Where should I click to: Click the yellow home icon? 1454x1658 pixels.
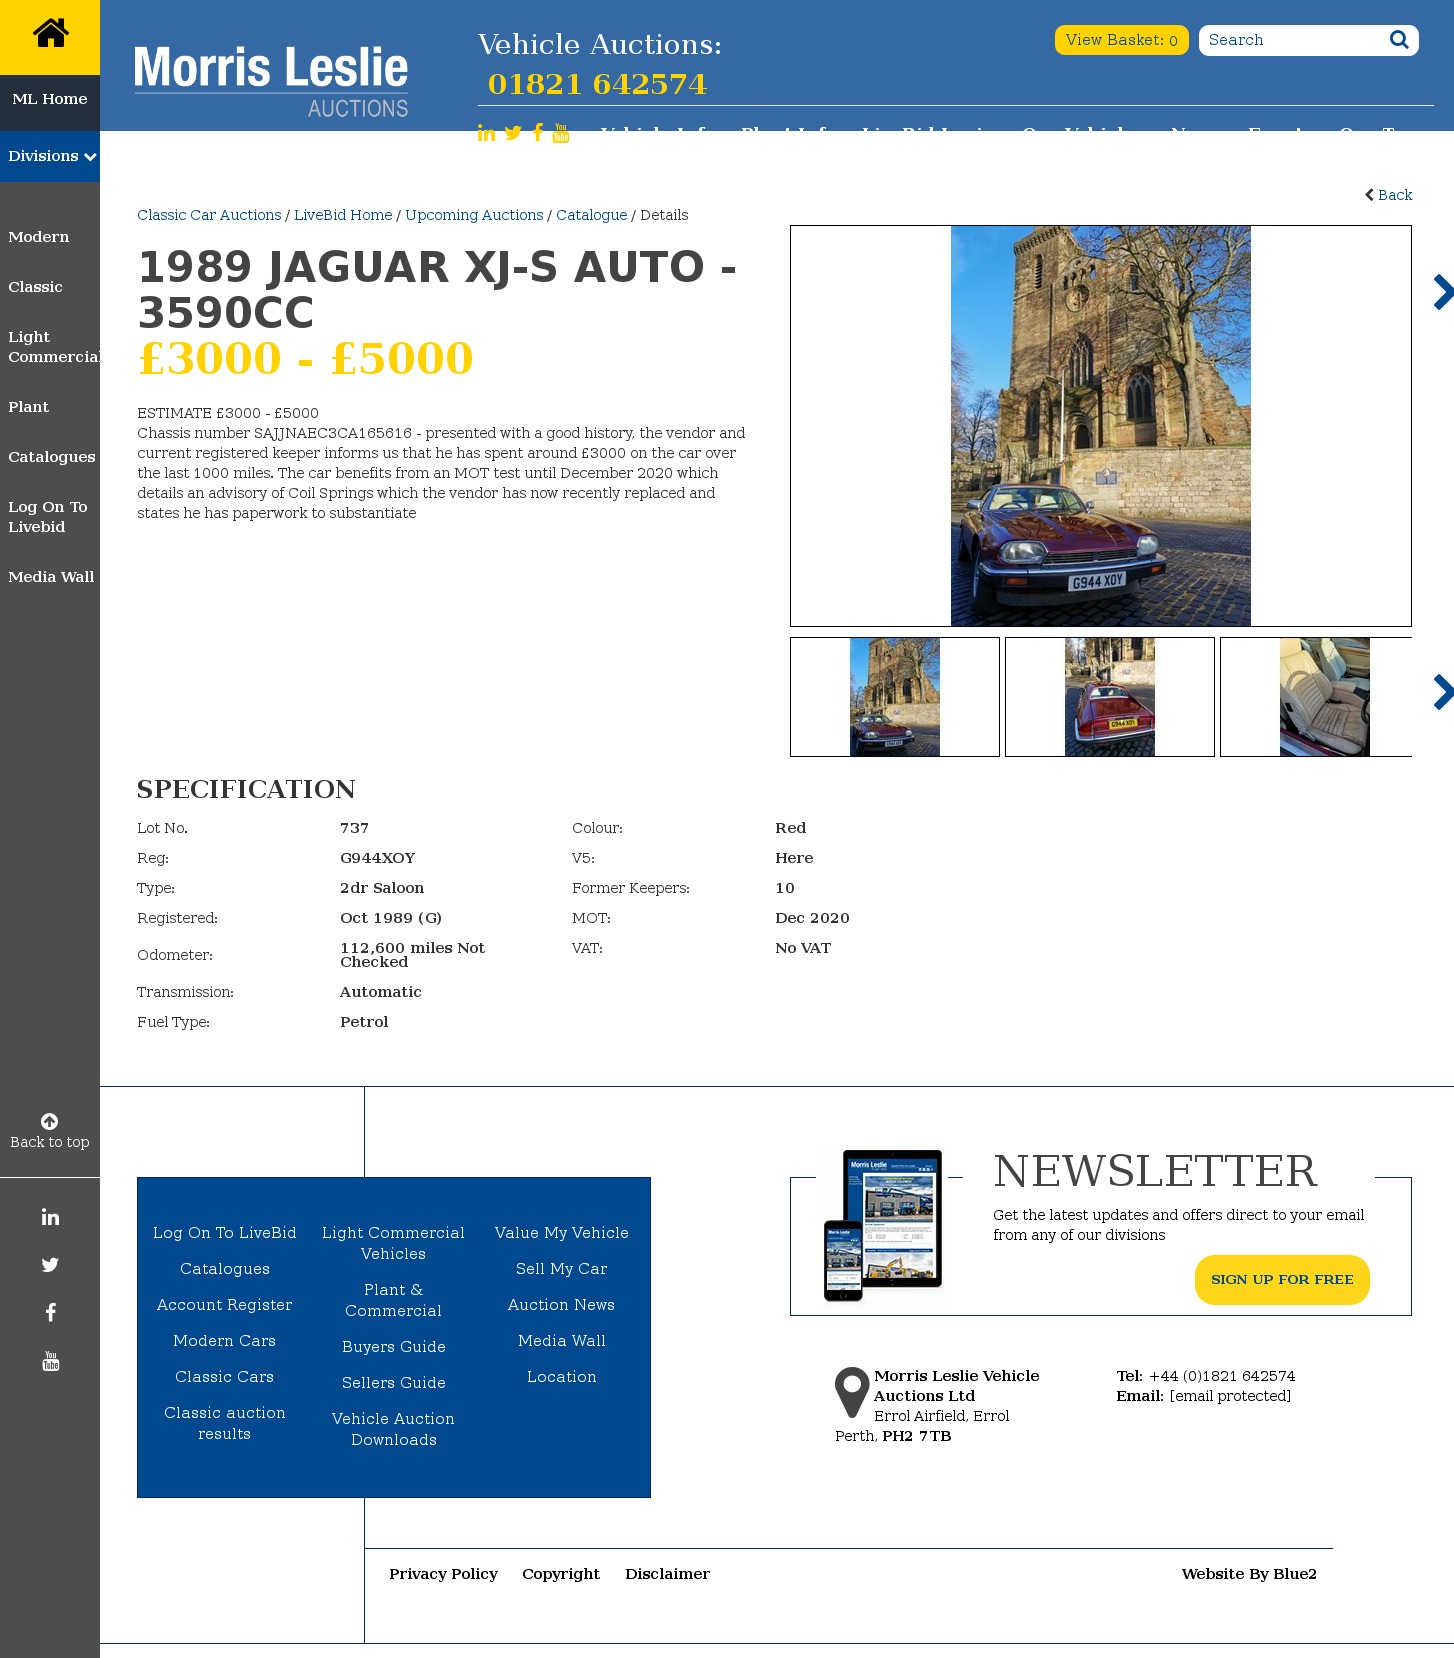50,35
